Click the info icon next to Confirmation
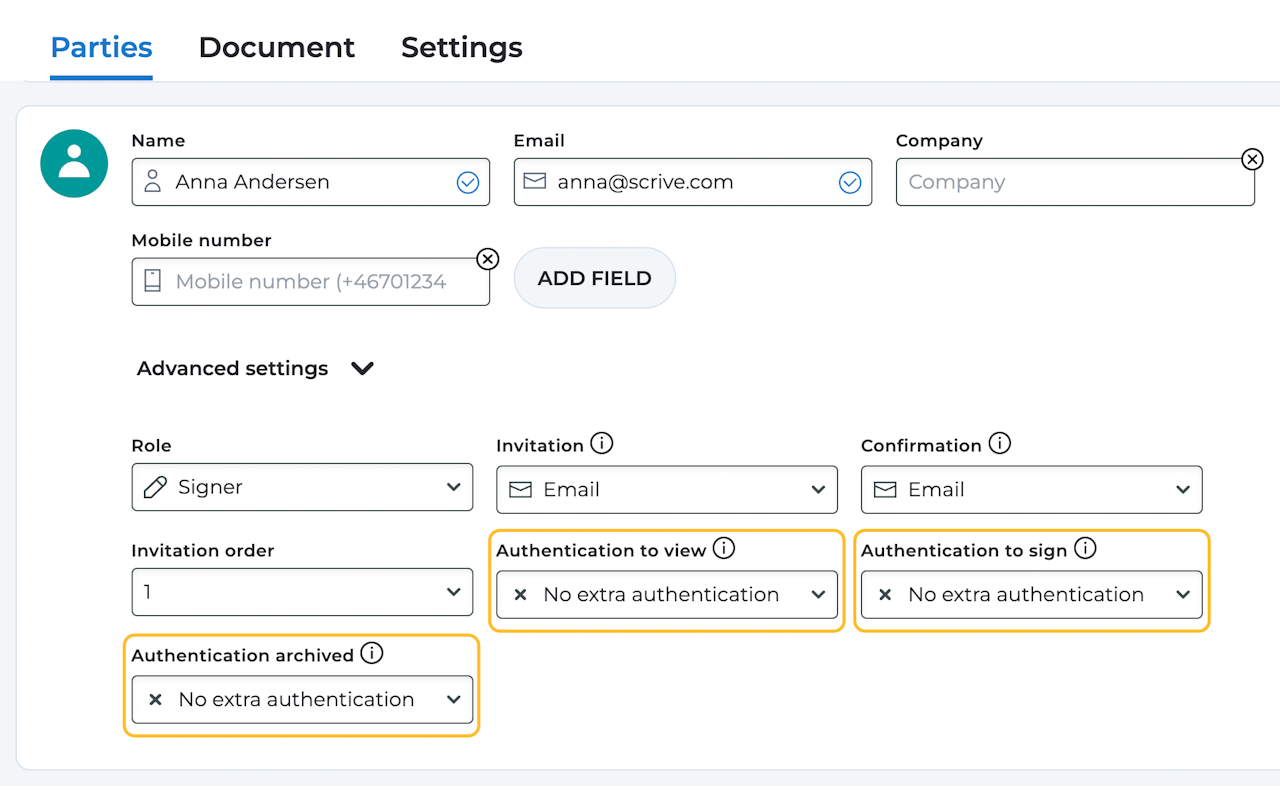 pyautogui.click(x=999, y=443)
